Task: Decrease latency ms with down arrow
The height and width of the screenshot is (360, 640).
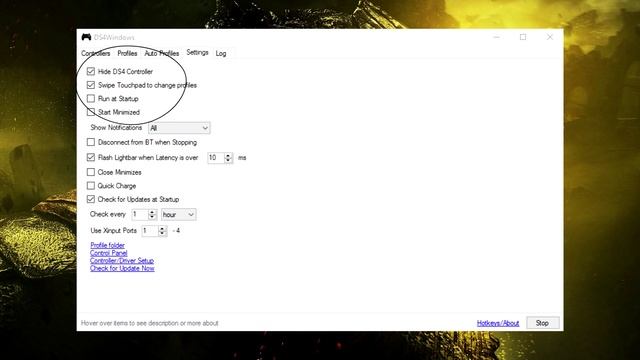Action: click(x=228, y=160)
